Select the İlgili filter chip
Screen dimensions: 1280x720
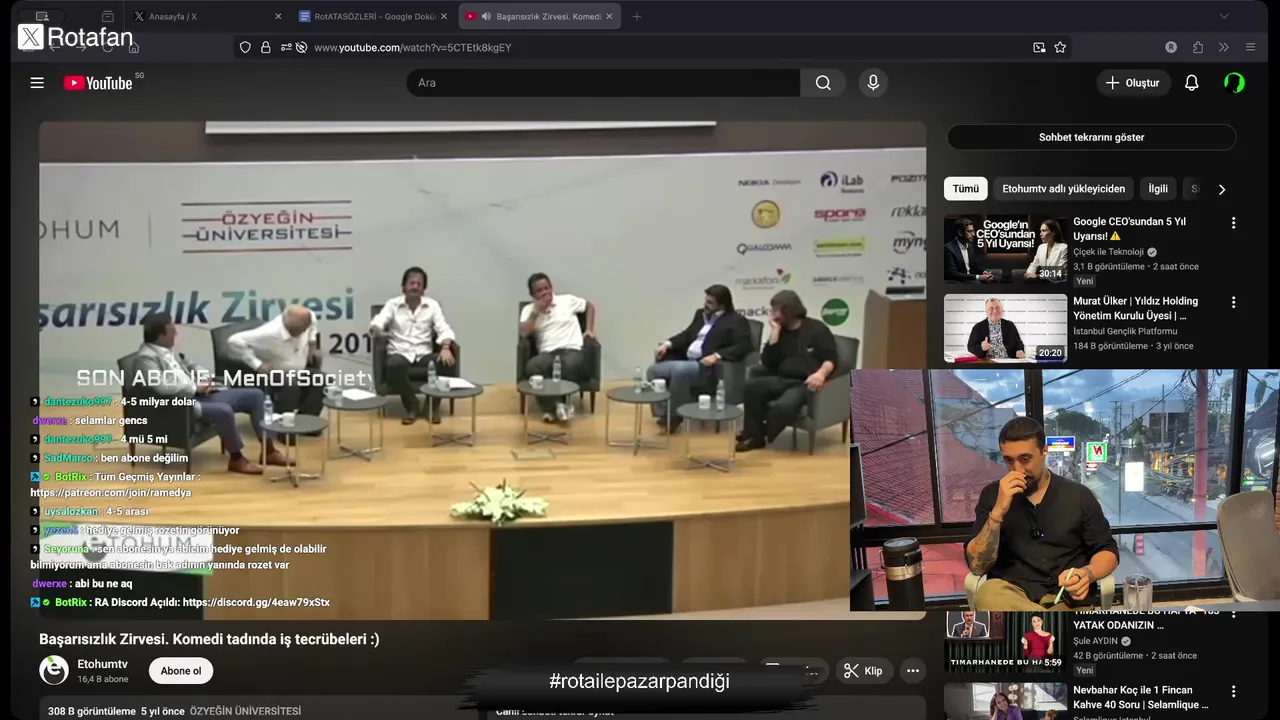coord(1157,188)
